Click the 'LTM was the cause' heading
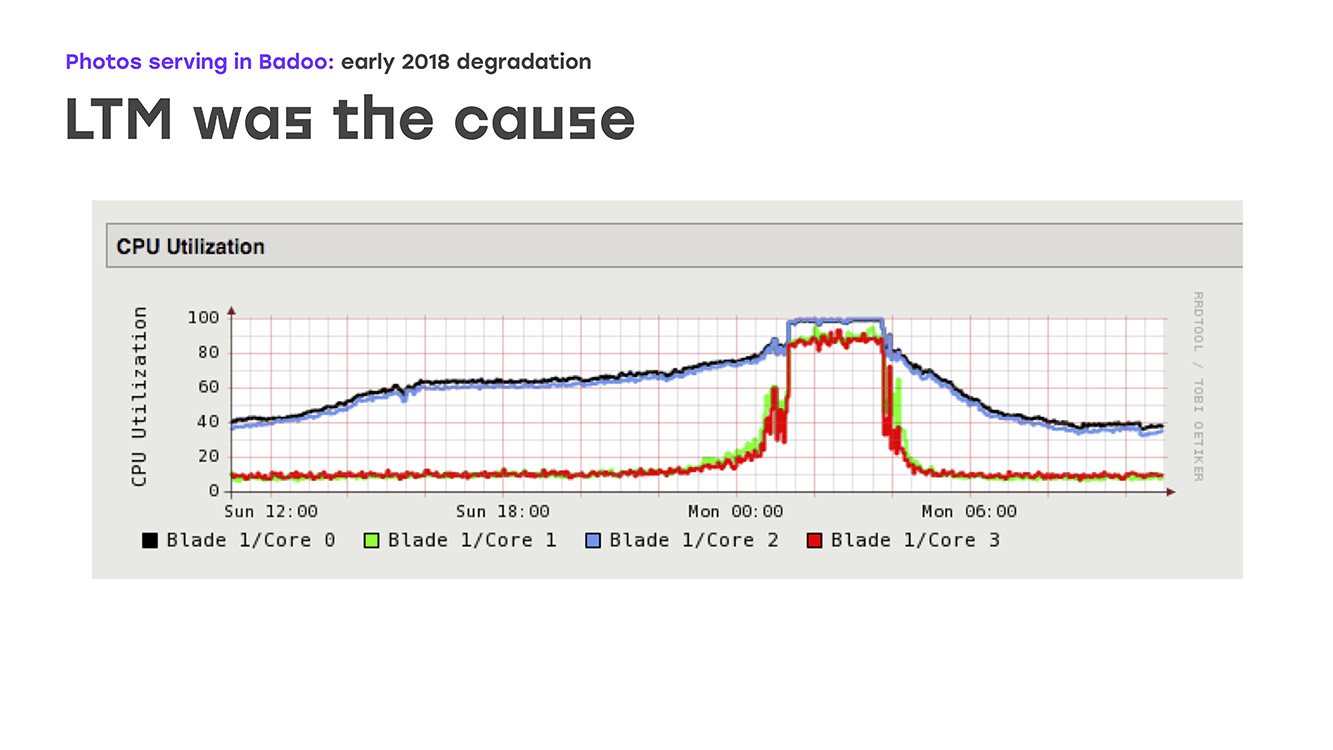1333x750 pixels. click(350, 119)
